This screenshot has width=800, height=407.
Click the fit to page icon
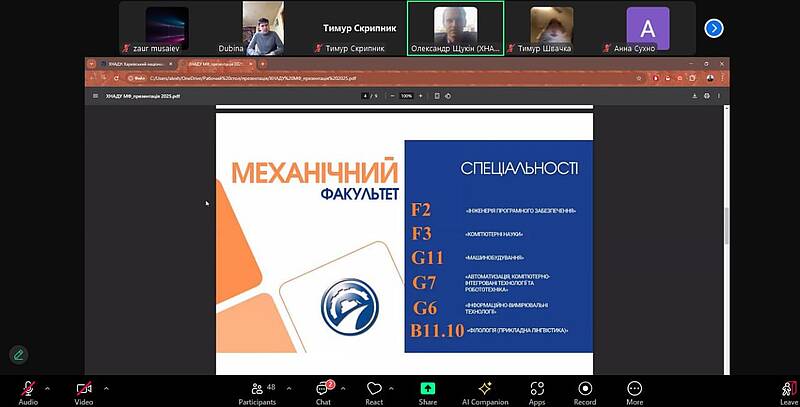pos(437,96)
